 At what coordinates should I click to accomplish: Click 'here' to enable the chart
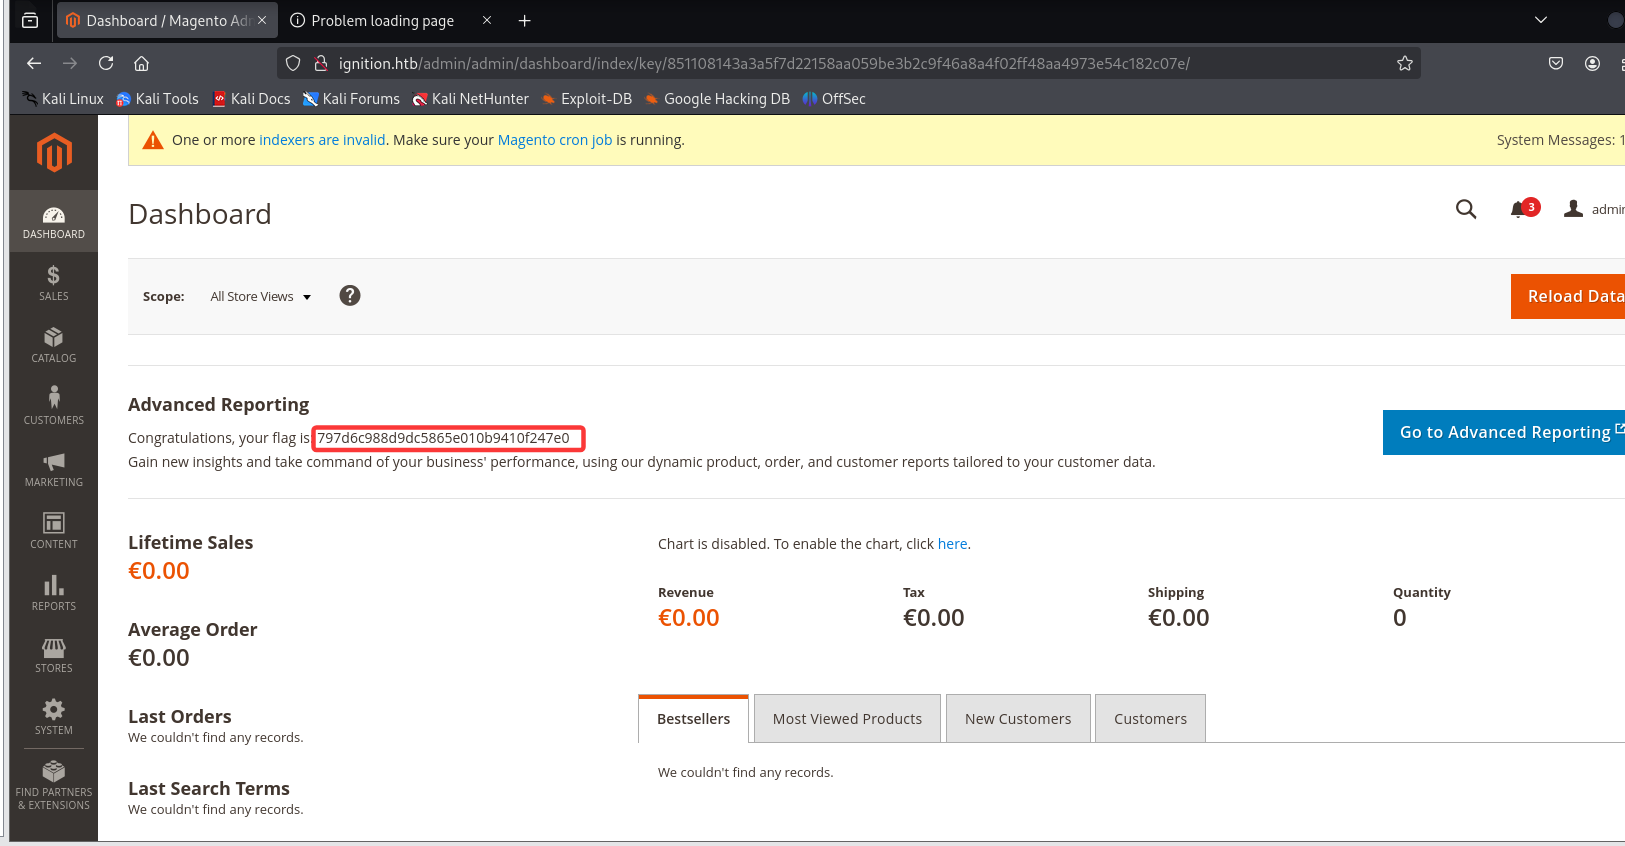click(x=952, y=544)
